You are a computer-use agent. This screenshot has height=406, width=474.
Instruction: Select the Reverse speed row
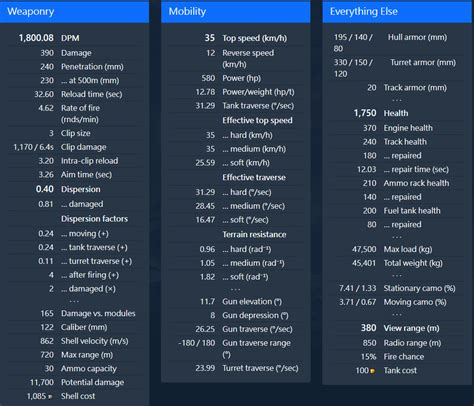pos(236,59)
